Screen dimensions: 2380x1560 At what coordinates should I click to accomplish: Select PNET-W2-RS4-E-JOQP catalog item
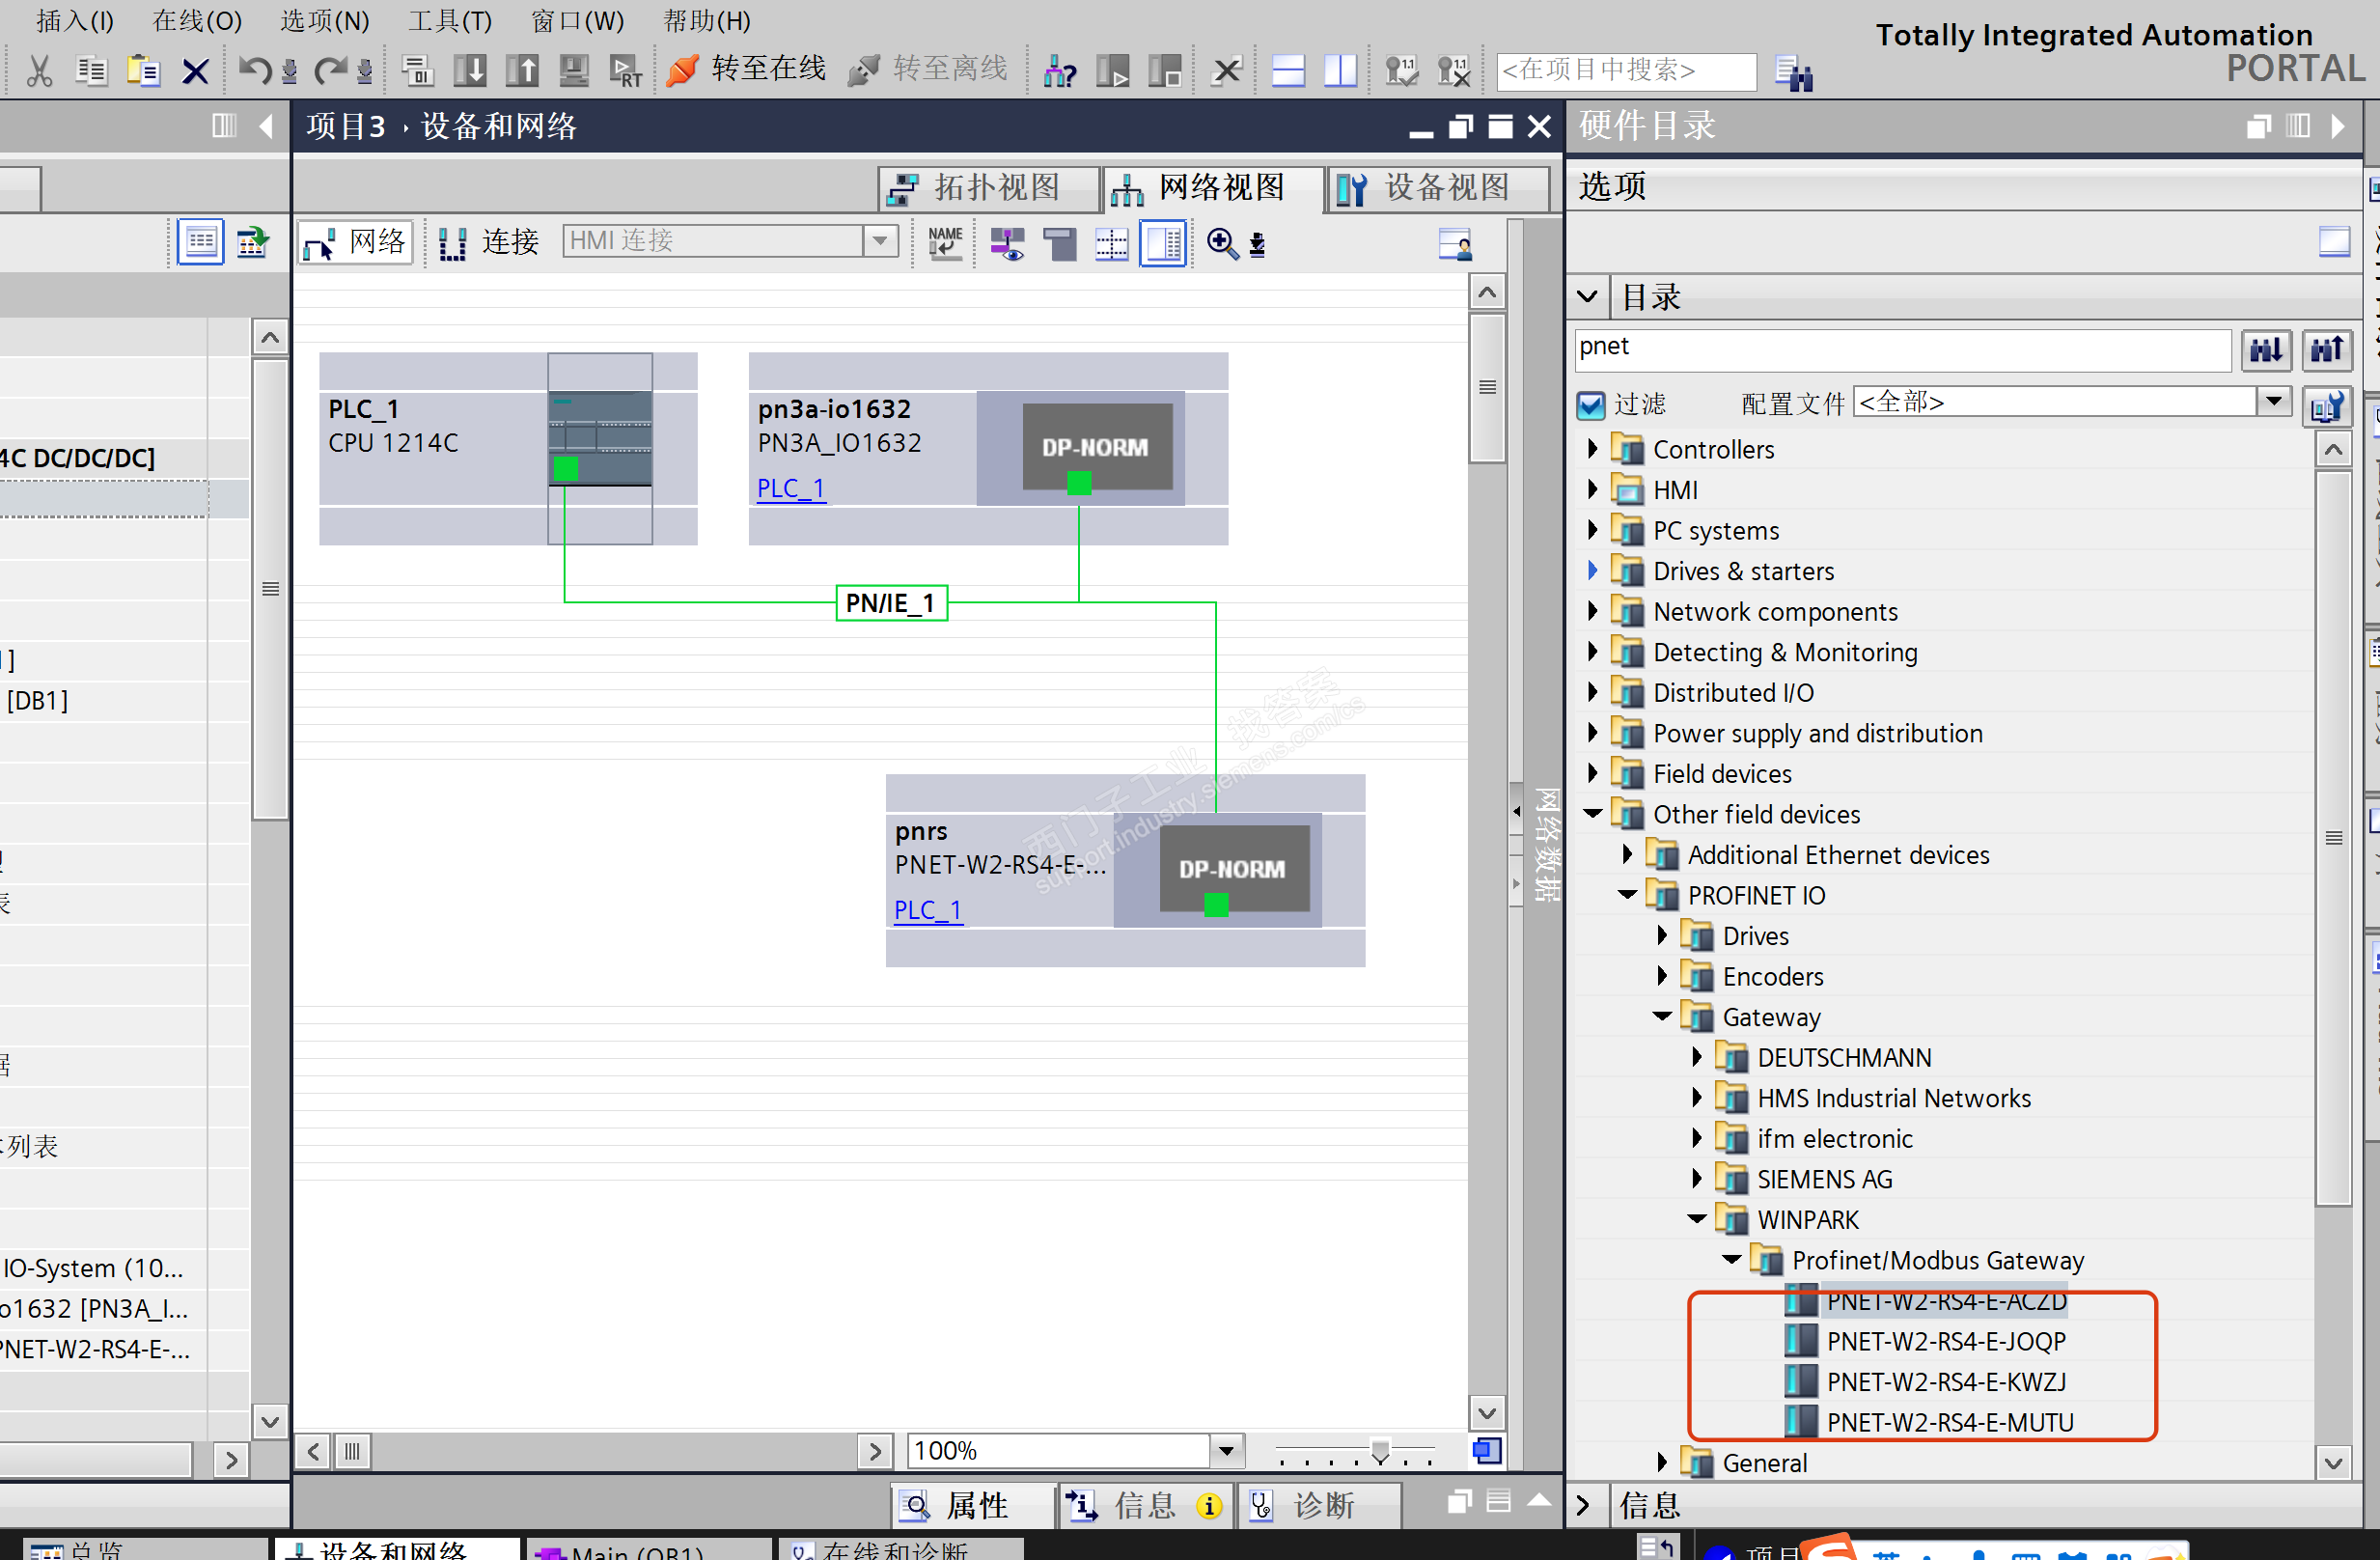[1945, 1341]
